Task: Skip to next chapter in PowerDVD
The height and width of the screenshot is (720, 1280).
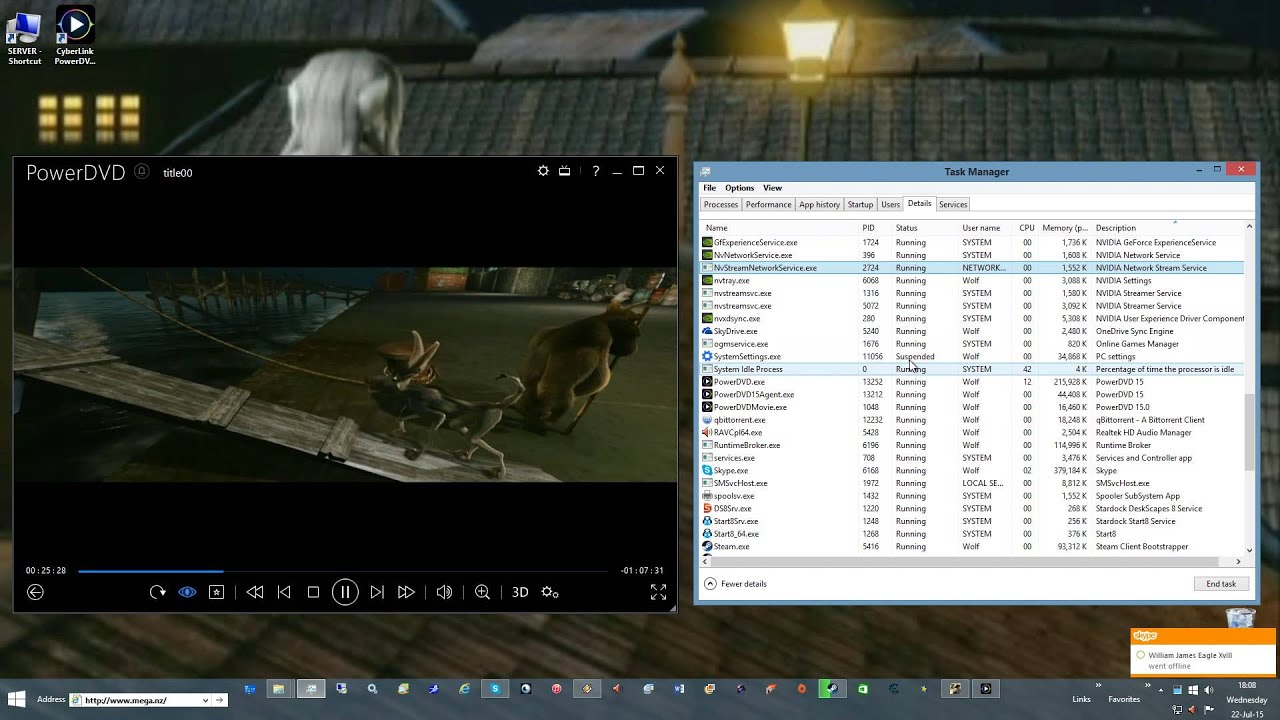Action: tap(377, 592)
